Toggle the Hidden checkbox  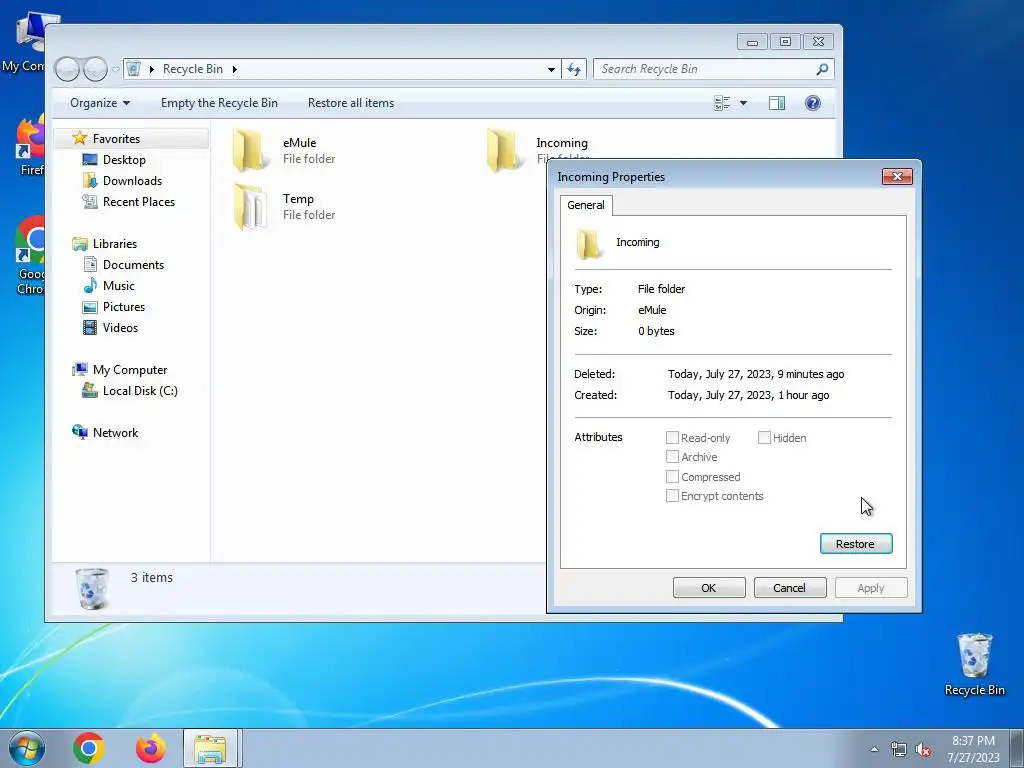click(764, 438)
